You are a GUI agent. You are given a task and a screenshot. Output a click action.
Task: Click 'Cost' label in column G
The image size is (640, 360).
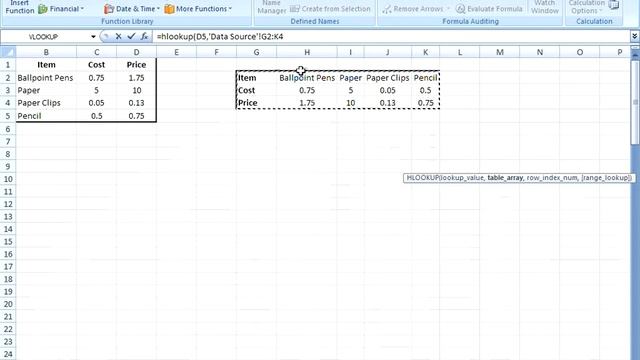(x=256, y=90)
